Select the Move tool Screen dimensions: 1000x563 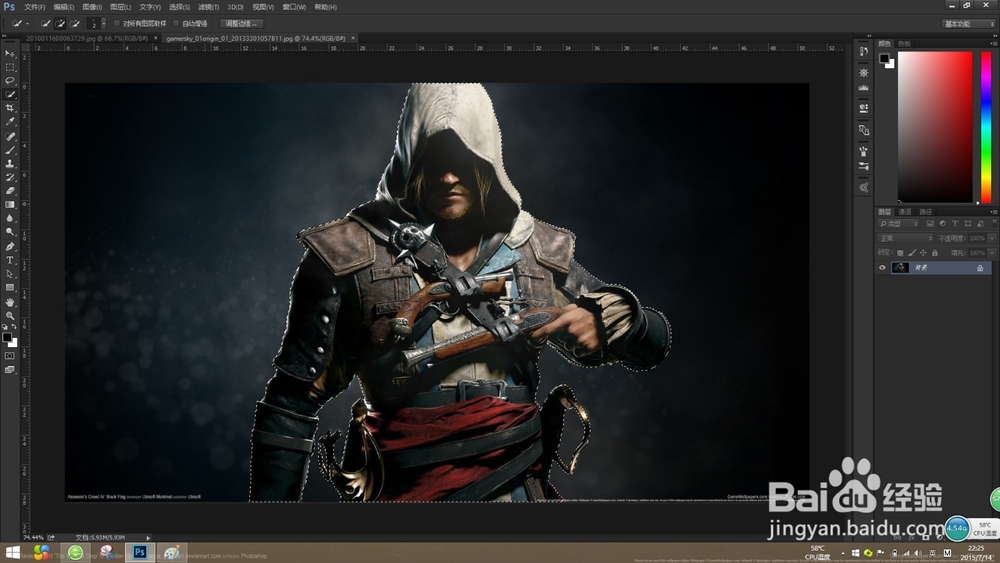[10, 53]
